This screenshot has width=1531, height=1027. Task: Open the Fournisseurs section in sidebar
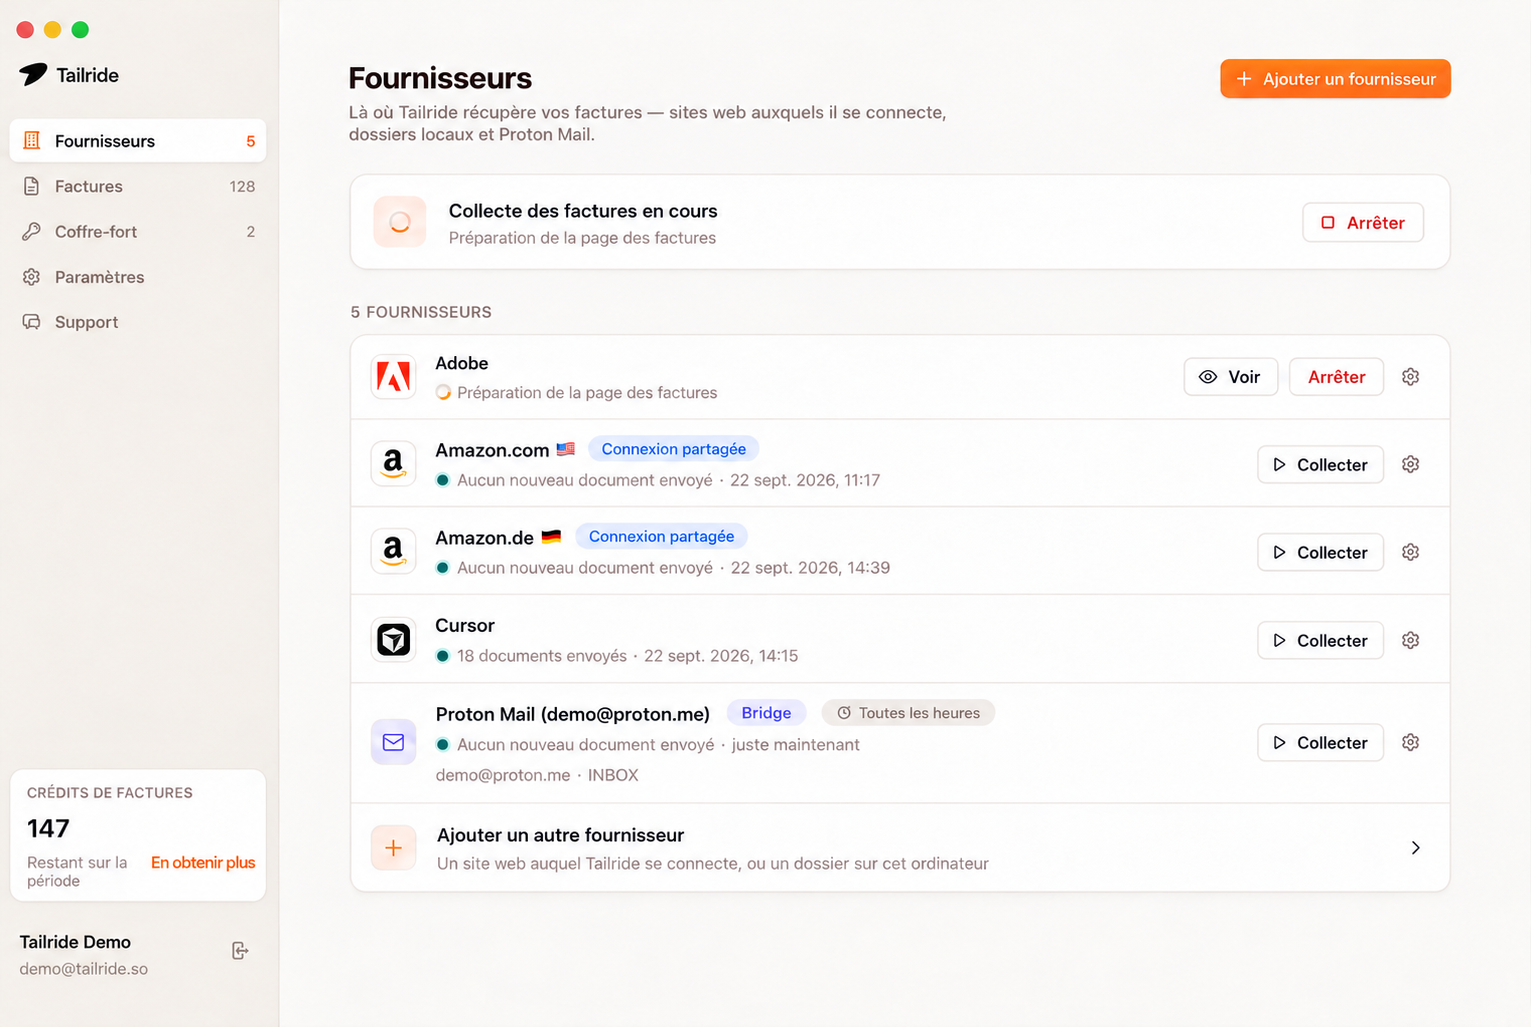click(138, 141)
